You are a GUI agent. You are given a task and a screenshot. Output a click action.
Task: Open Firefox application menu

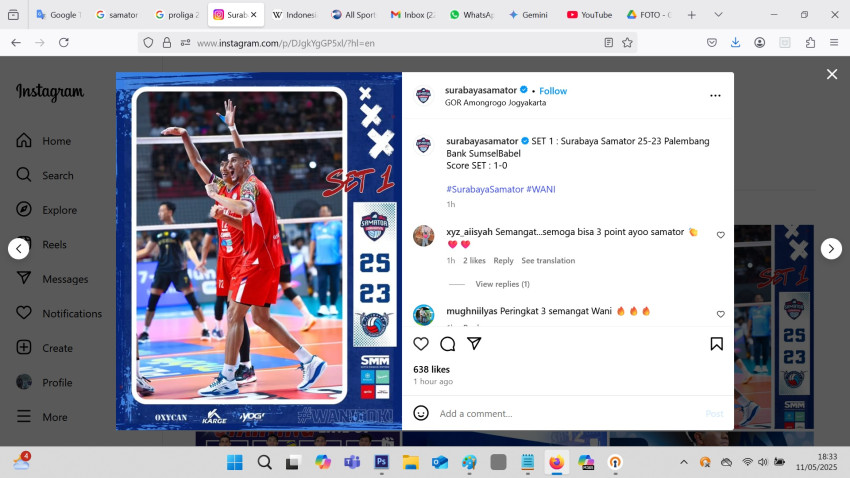(x=834, y=42)
